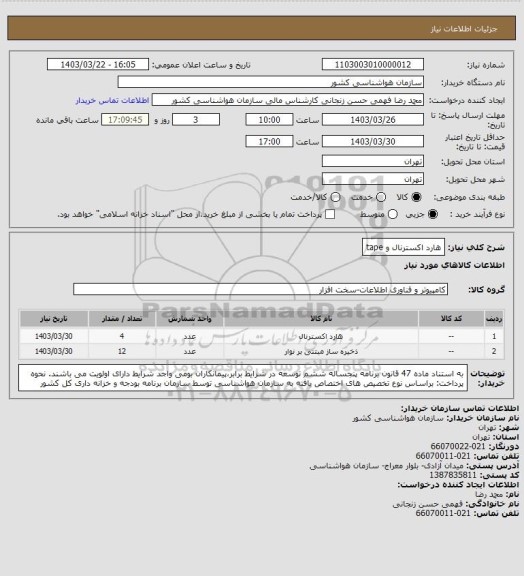Click quantity 4 in row 1
Image resolution: width=524 pixels, height=576 pixels.
coord(122,336)
